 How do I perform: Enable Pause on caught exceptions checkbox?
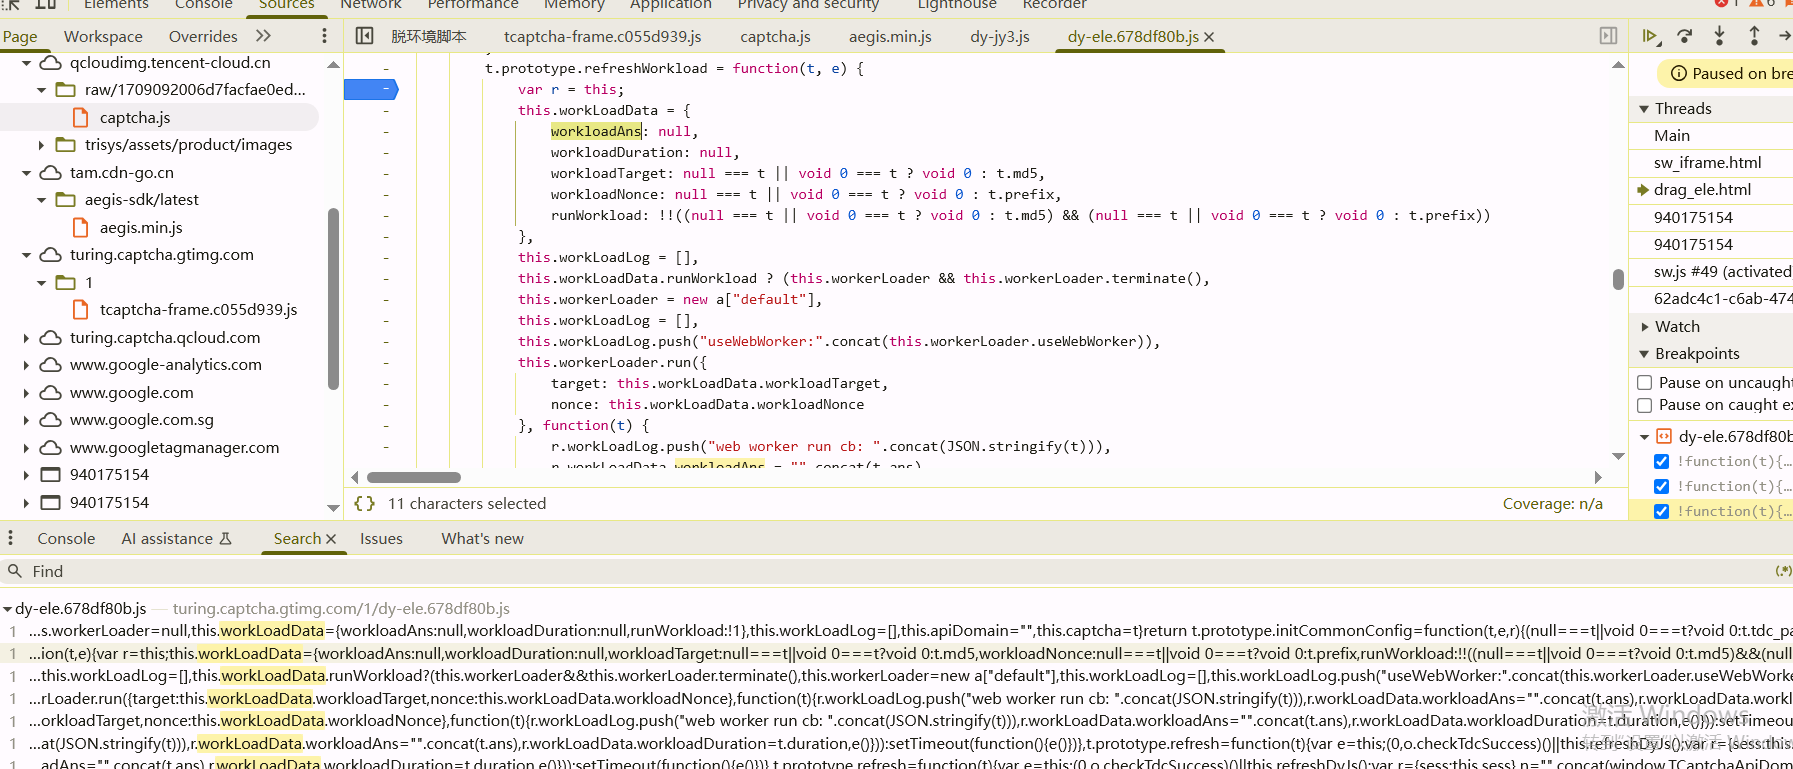(1645, 405)
